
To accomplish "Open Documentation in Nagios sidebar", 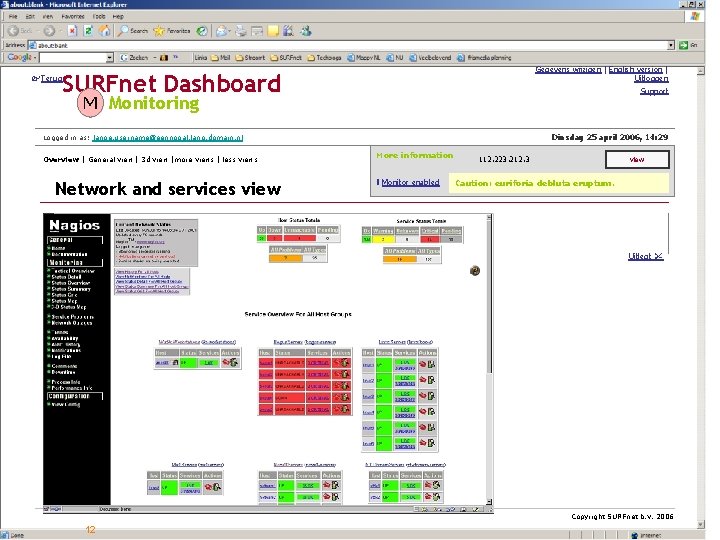I will (69, 254).
